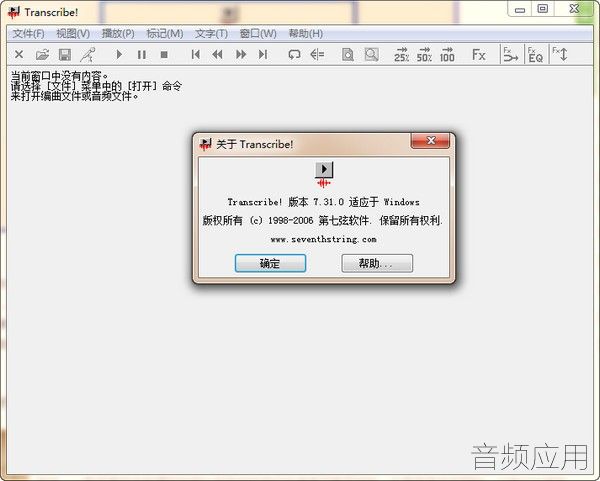Open a file with the folder icon
600x481 pixels.
(x=42, y=55)
